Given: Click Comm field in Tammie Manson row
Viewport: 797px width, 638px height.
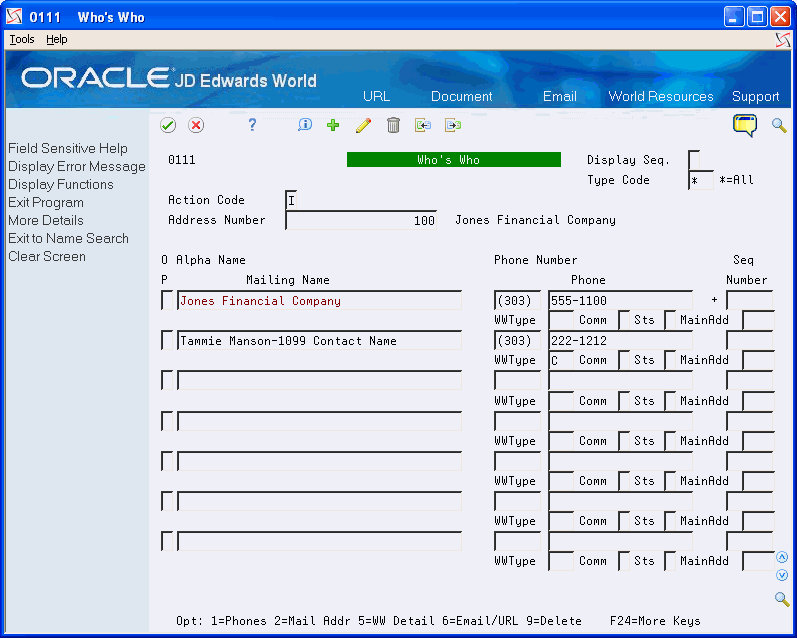Looking at the screenshot, I should (624, 360).
